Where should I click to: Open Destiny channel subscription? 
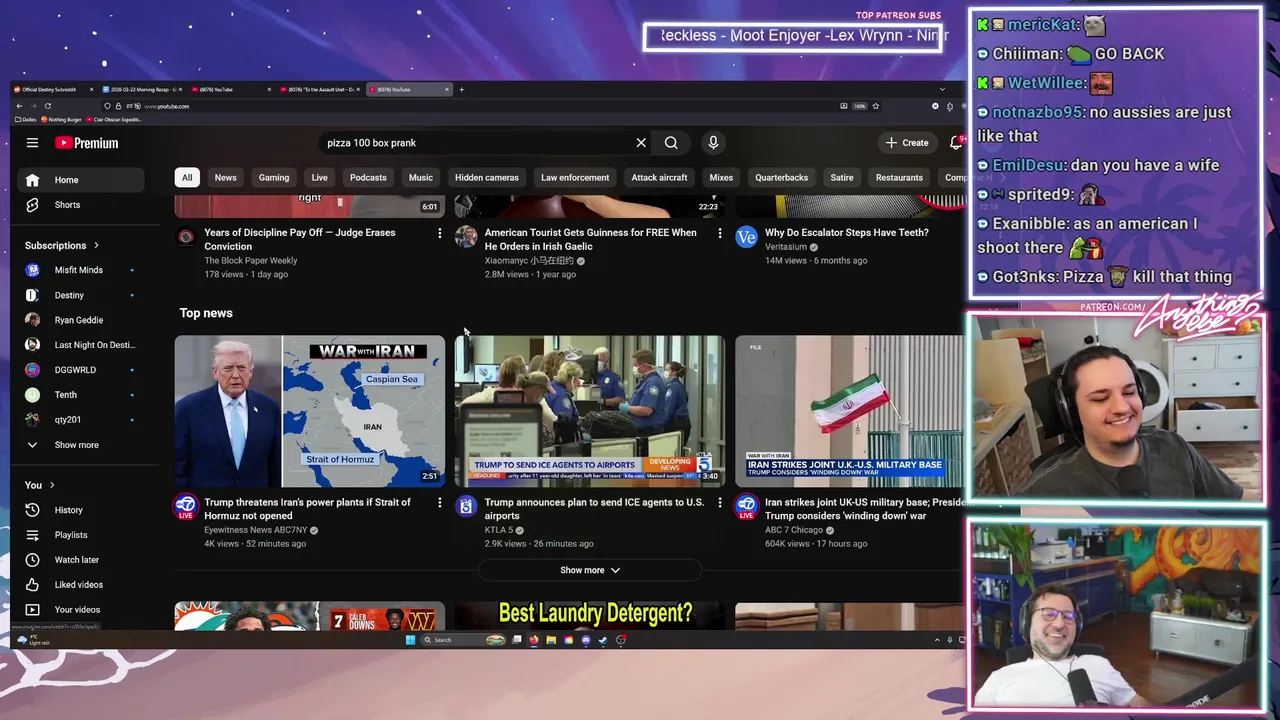(81, 295)
